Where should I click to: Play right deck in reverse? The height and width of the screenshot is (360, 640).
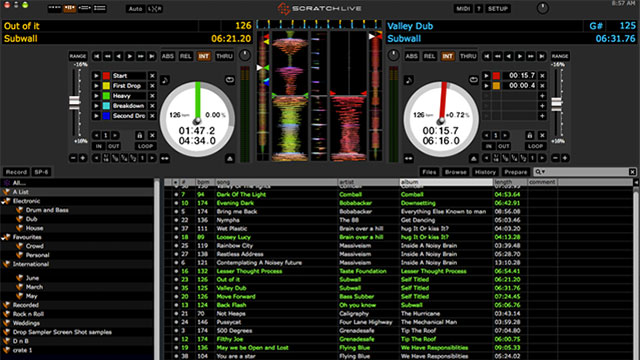point(509,56)
